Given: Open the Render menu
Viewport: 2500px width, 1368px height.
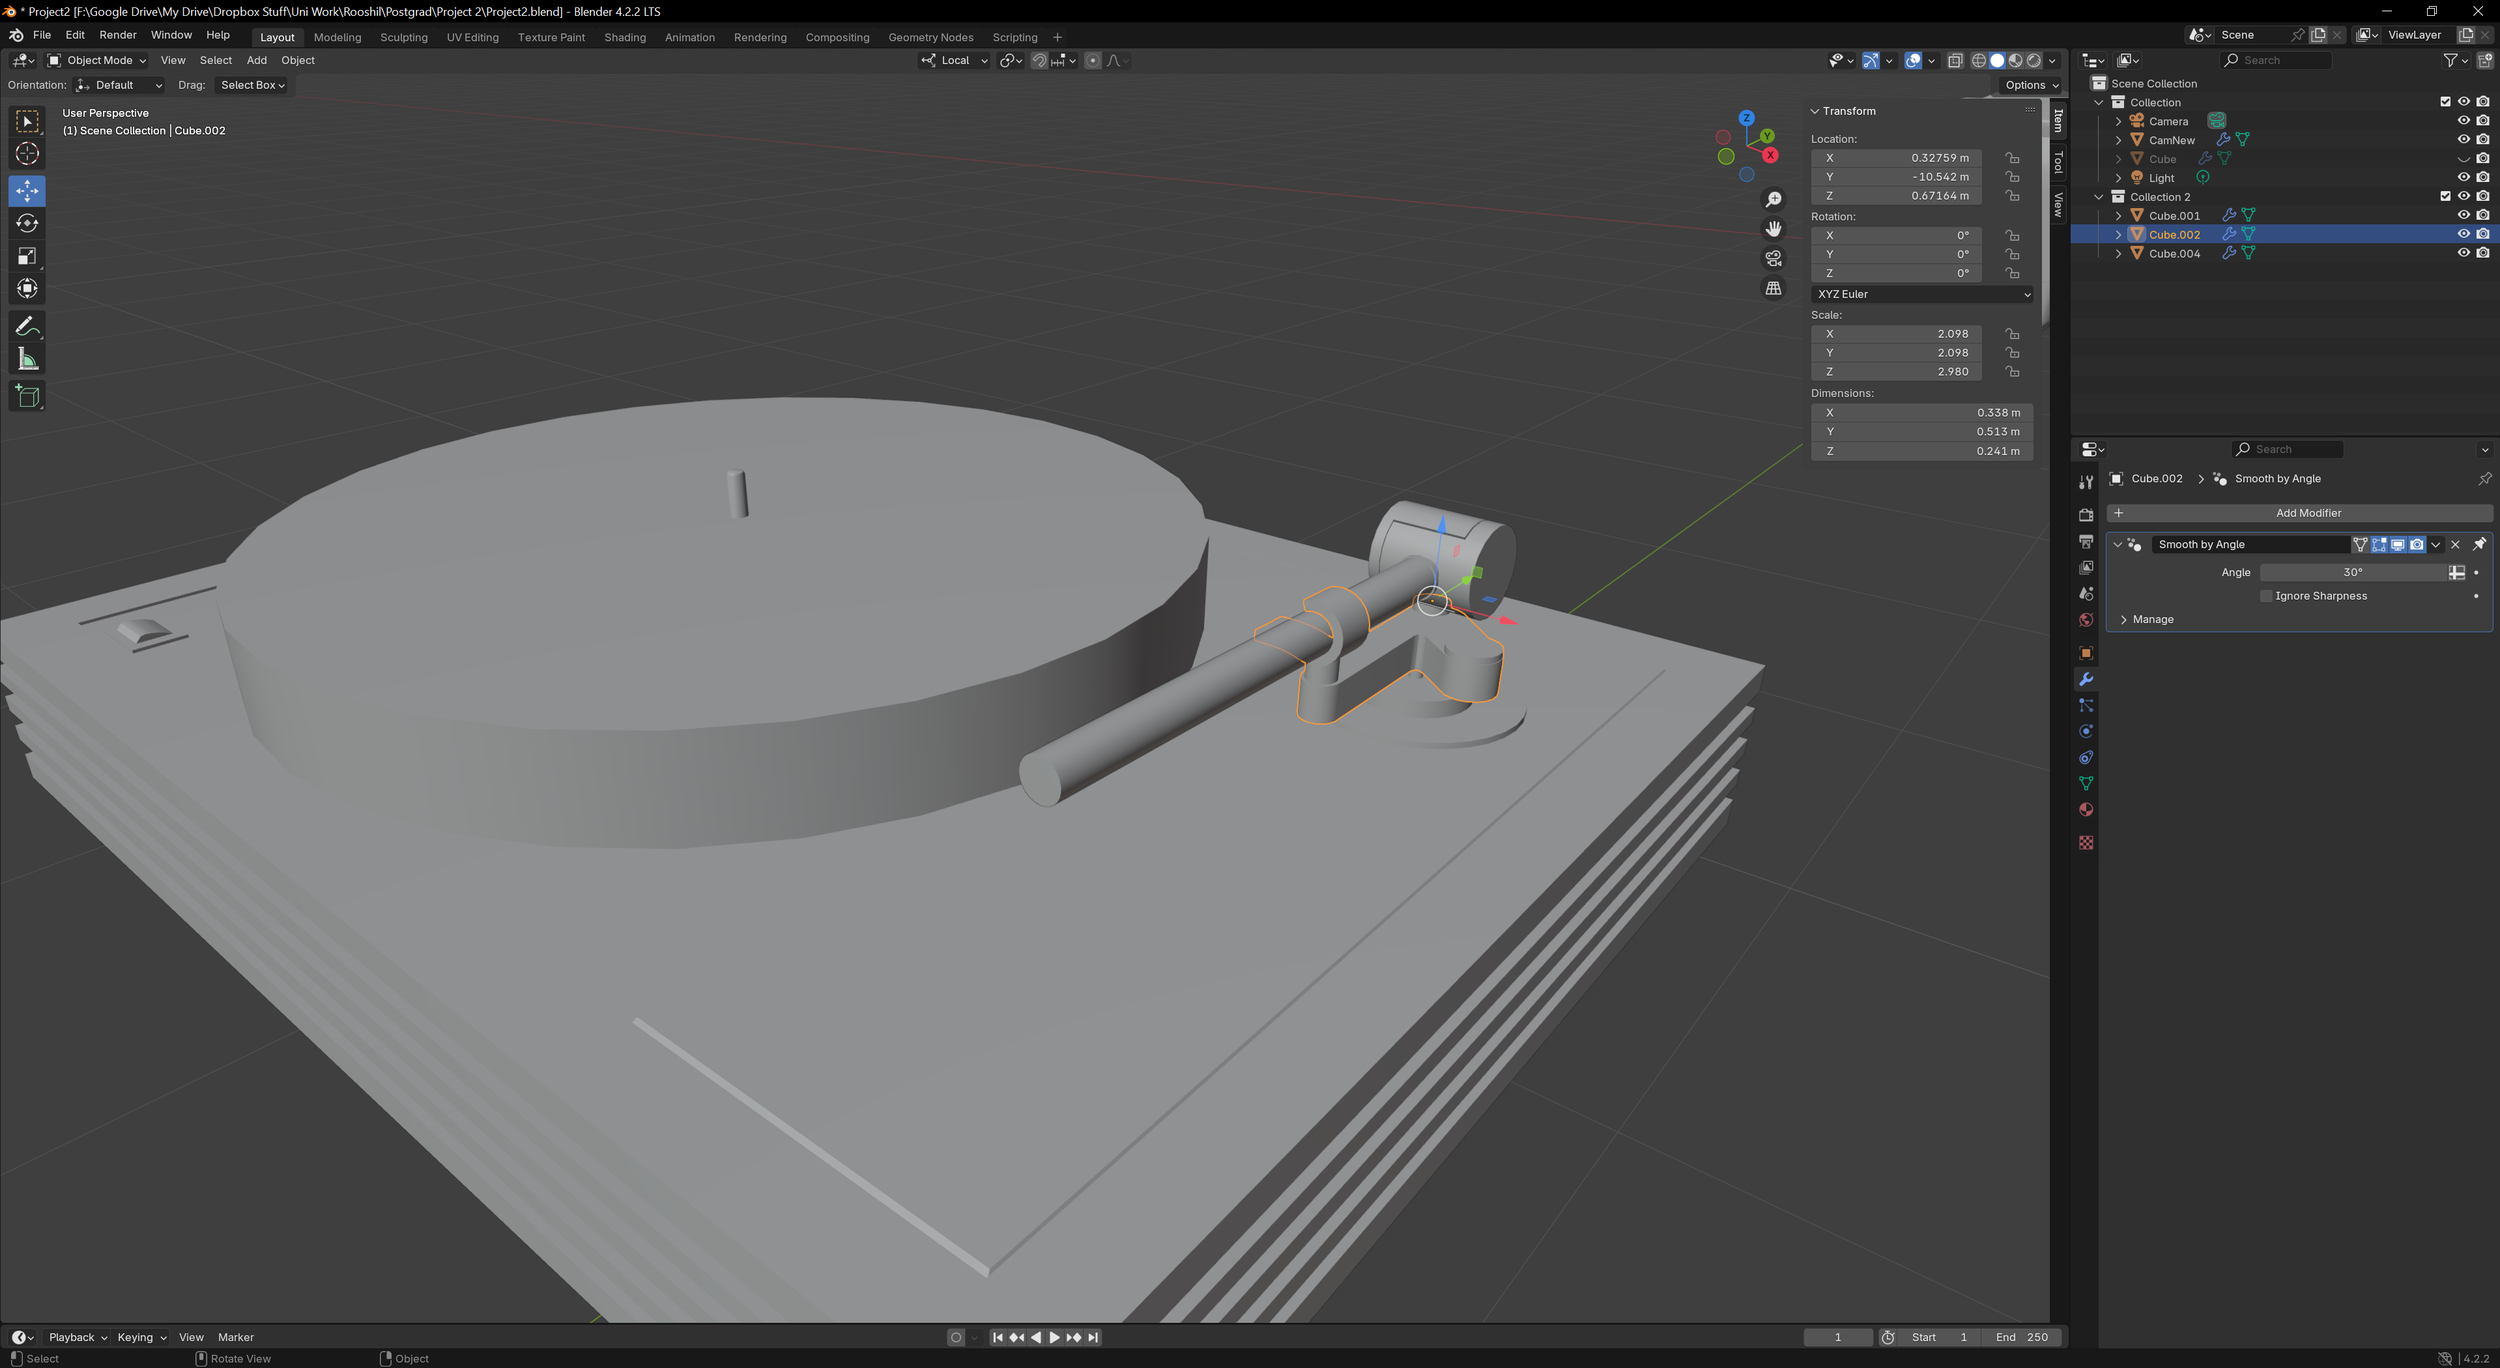Looking at the screenshot, I should (118, 35).
